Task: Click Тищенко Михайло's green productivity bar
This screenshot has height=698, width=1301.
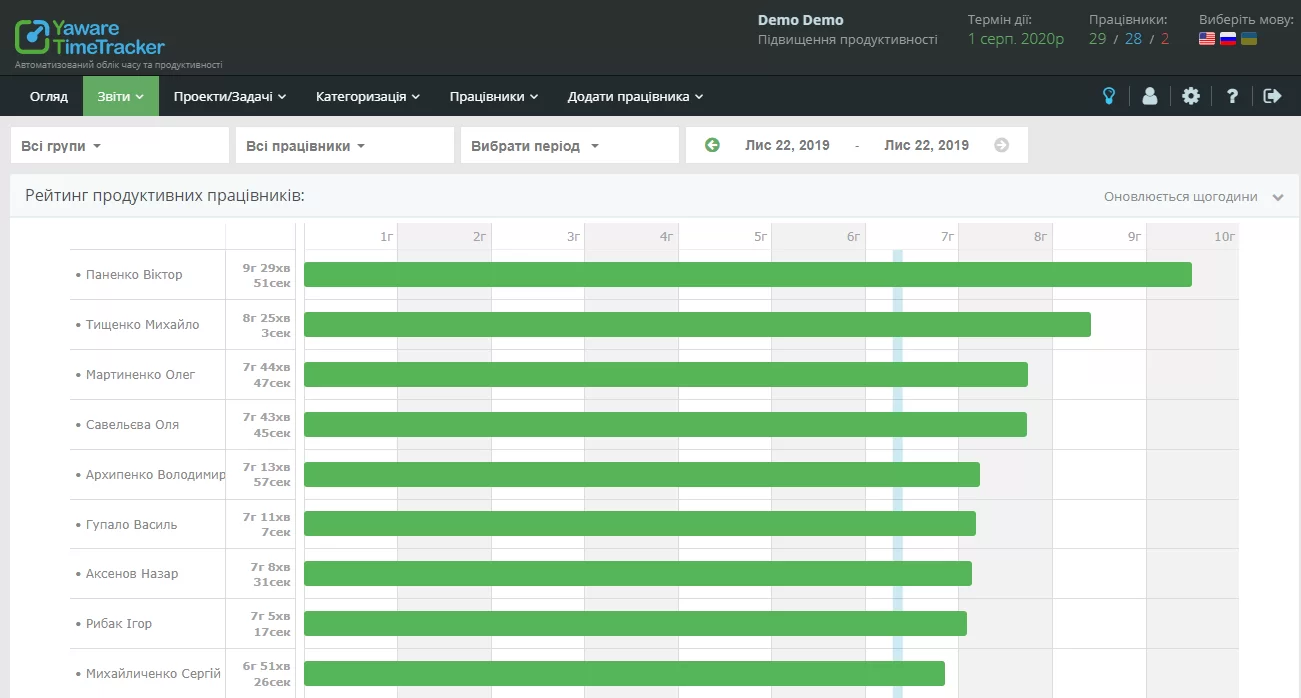Action: pos(697,324)
